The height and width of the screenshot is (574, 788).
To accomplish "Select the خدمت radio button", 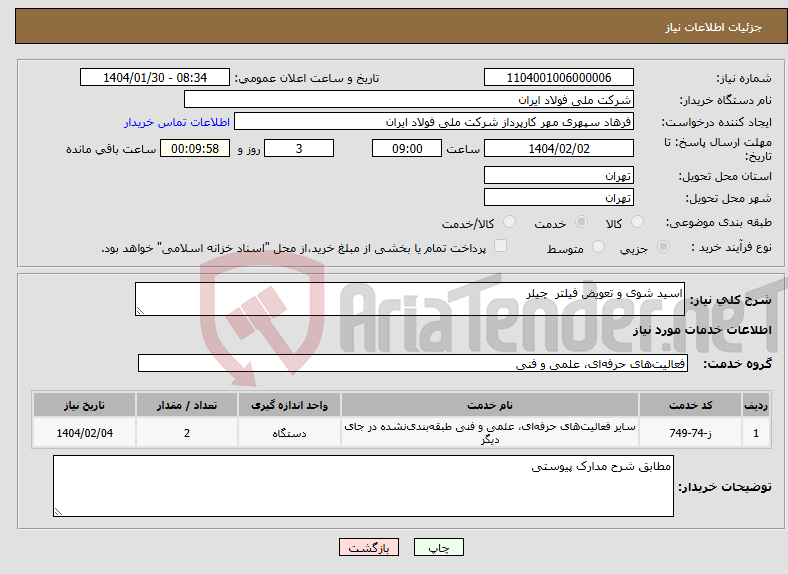I will 581,222.
